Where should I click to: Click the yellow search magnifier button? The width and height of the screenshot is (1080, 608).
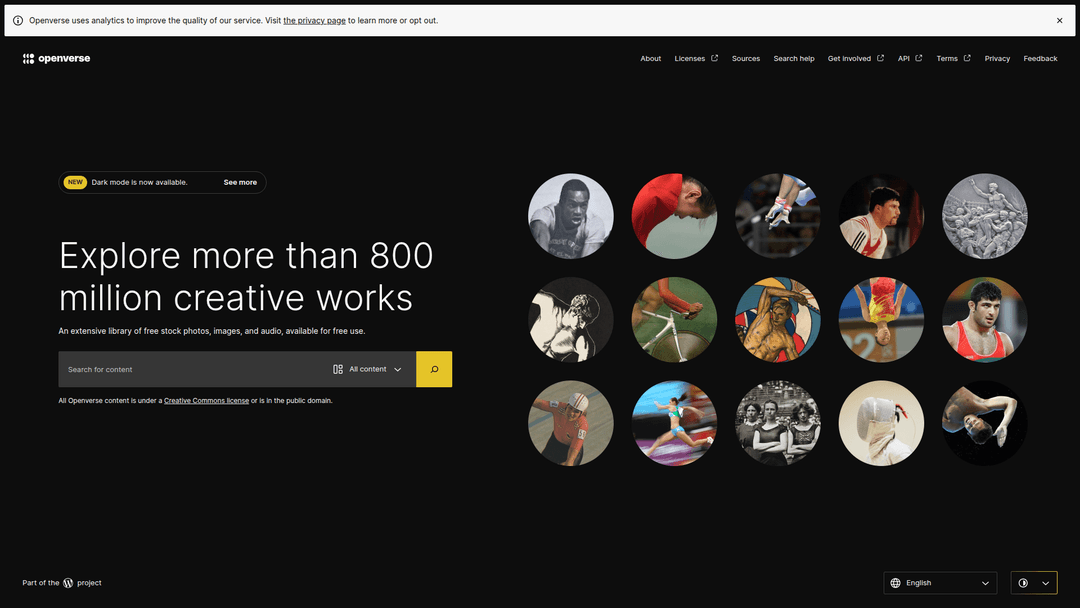pyautogui.click(x=434, y=369)
